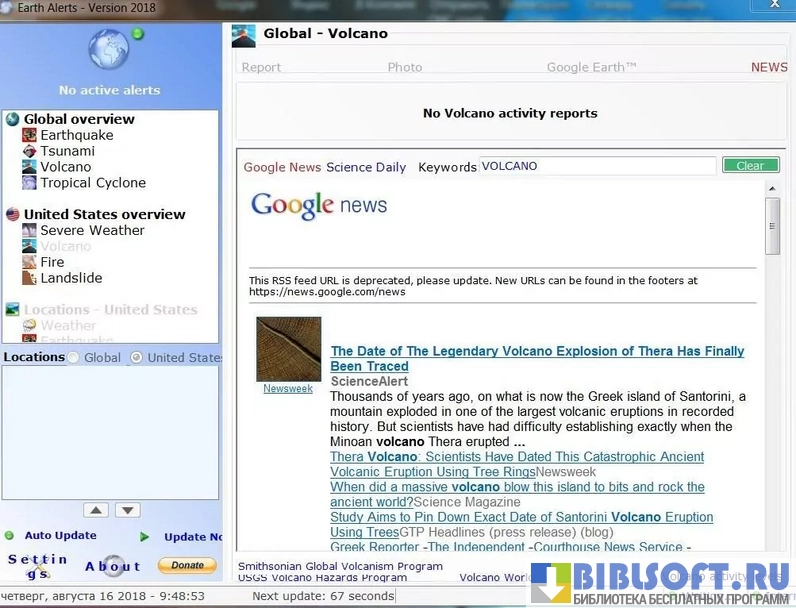Open Settings with the tools icon
Image resolution: width=796 pixels, height=608 pixels.
click(x=37, y=566)
